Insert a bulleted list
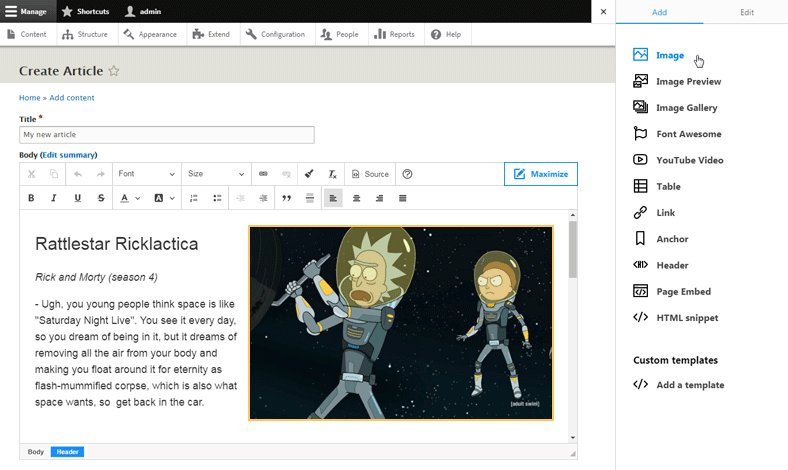Viewport: 788px width, 470px height. click(217, 198)
